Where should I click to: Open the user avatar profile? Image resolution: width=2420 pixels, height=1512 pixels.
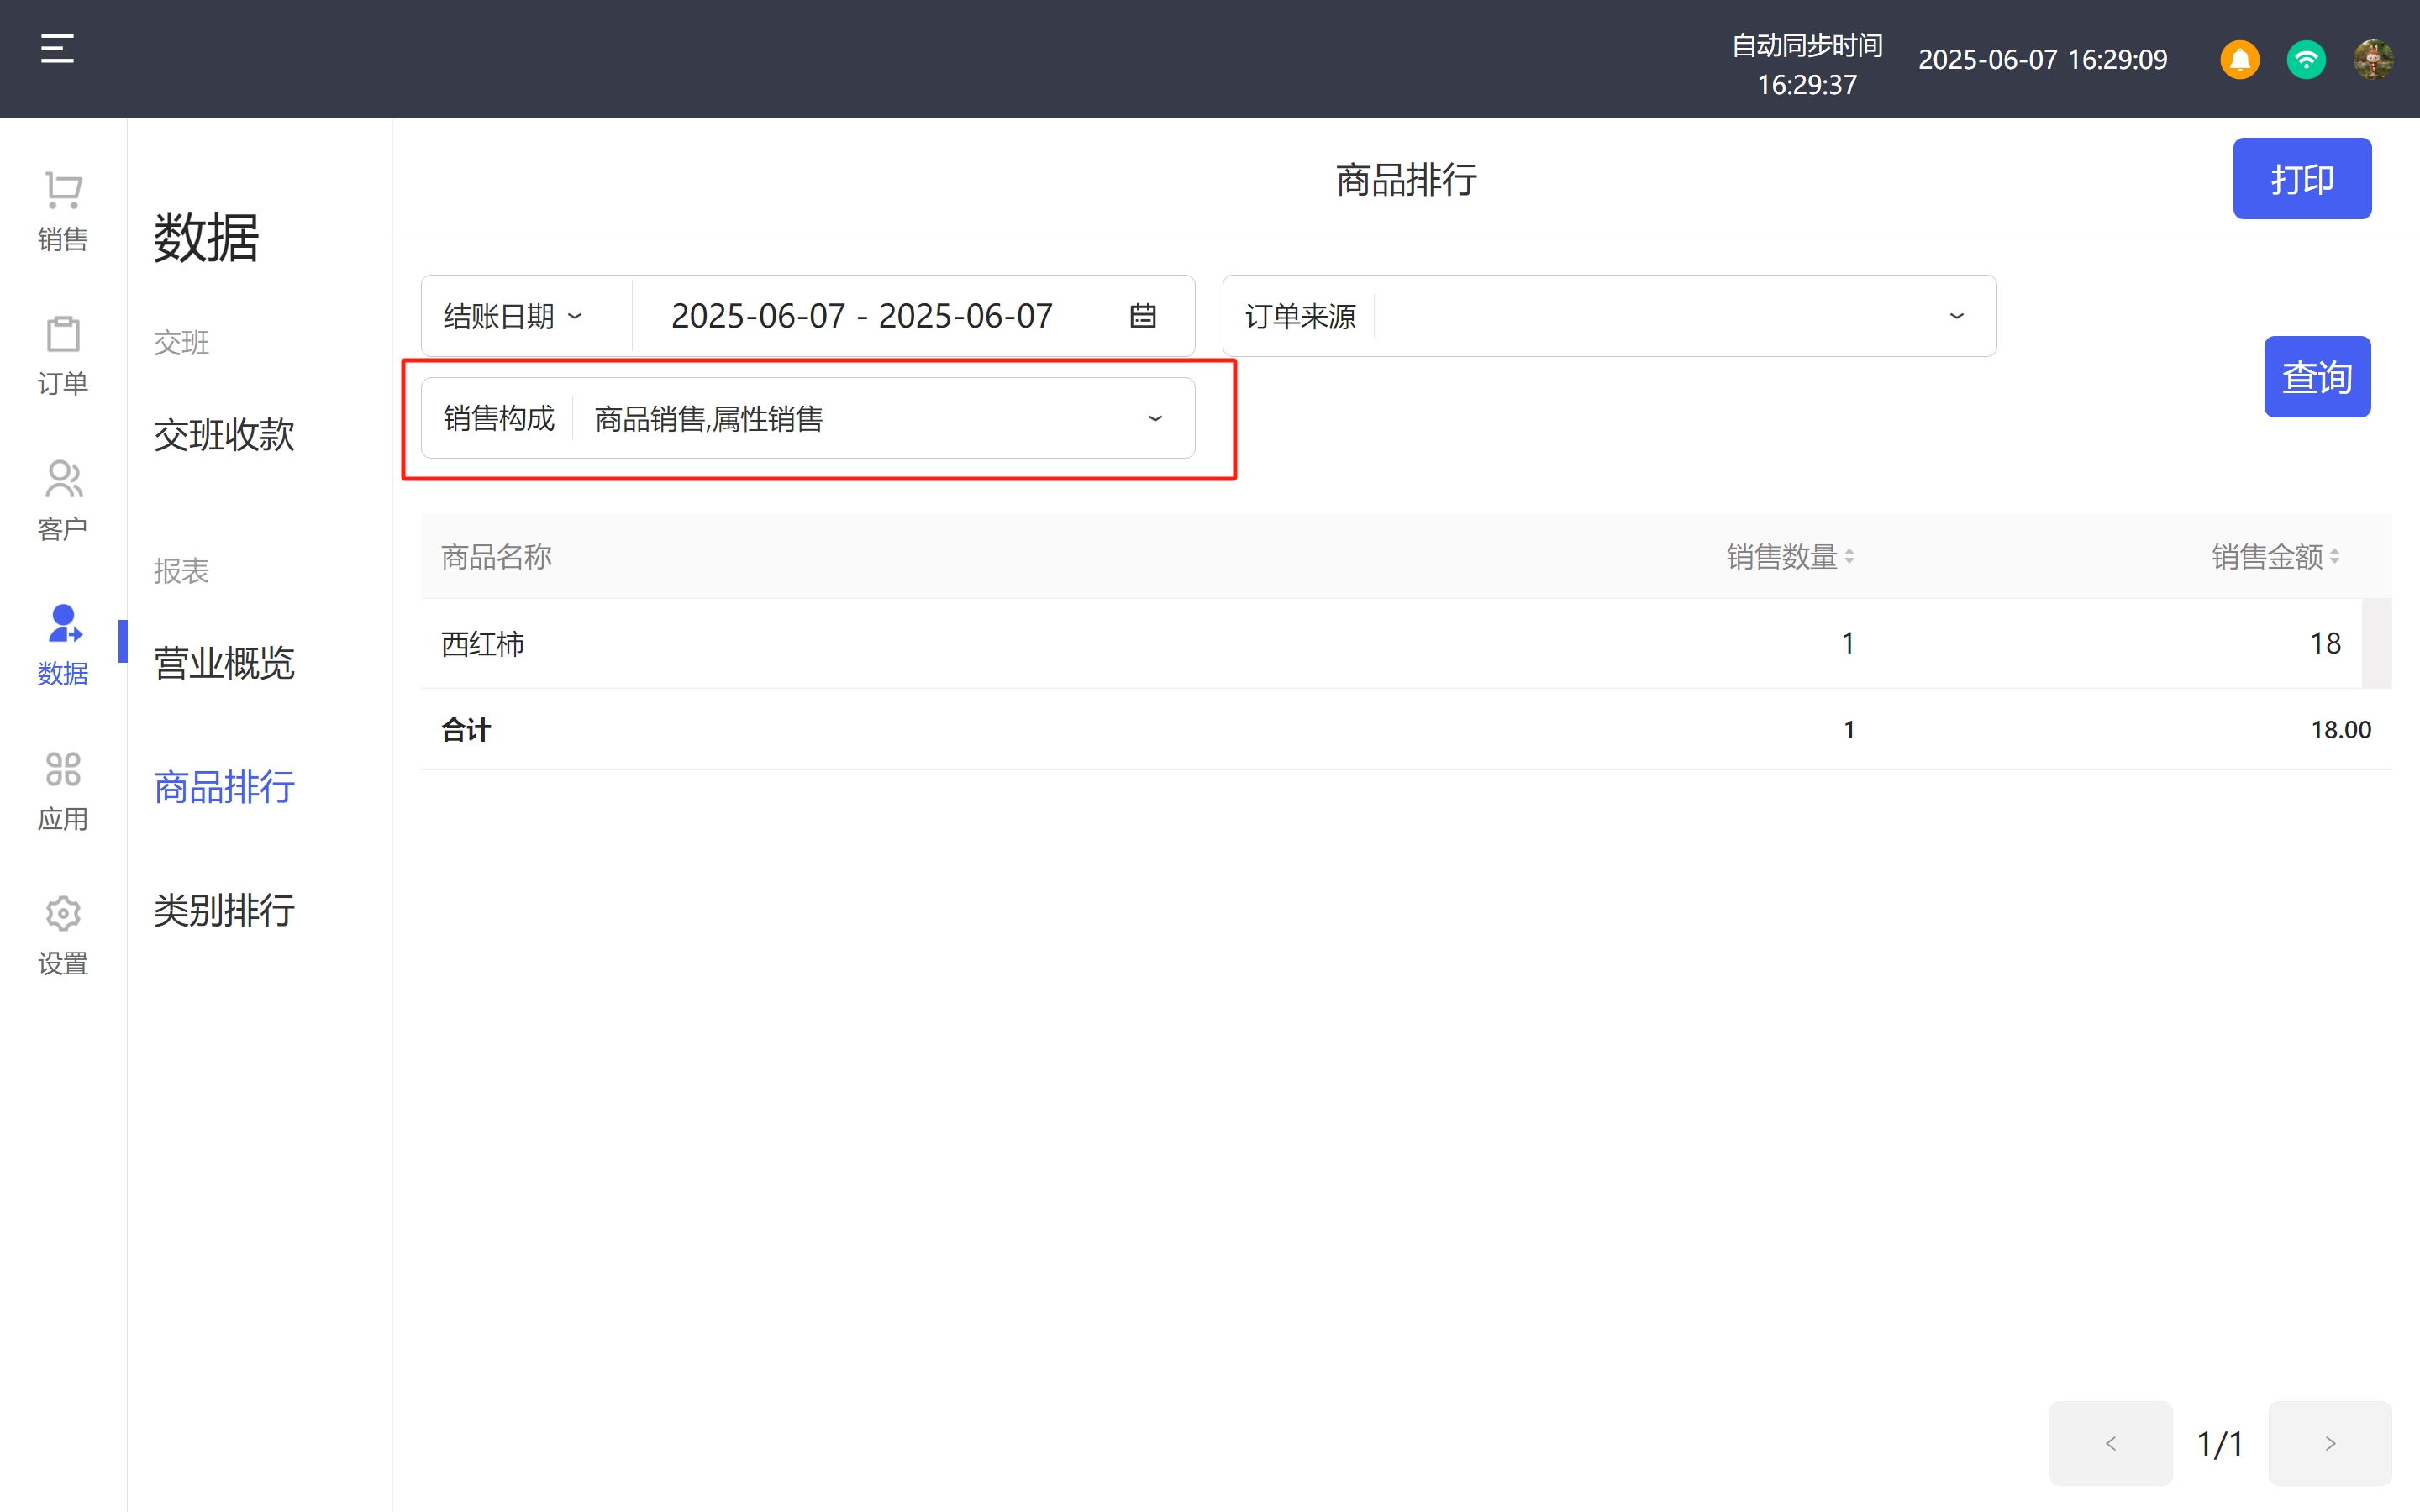[2373, 60]
